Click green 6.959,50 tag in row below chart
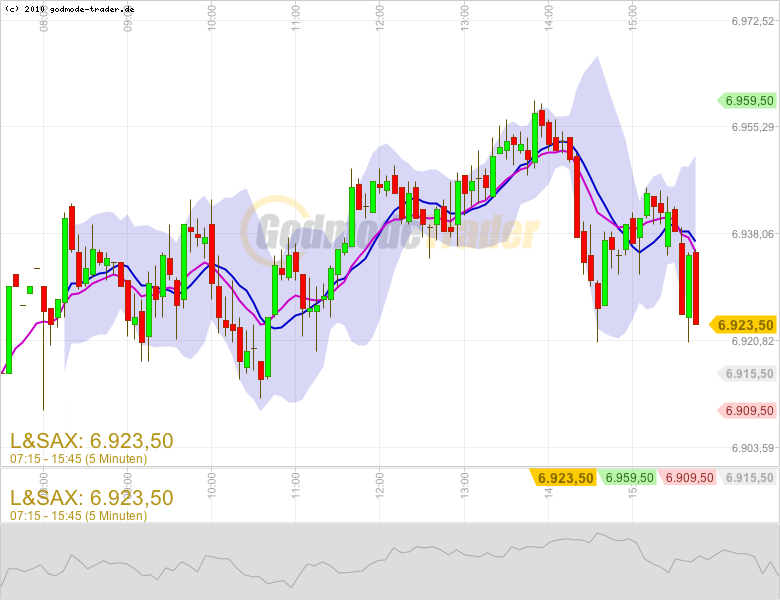Image resolution: width=780 pixels, height=600 pixels. click(626, 478)
